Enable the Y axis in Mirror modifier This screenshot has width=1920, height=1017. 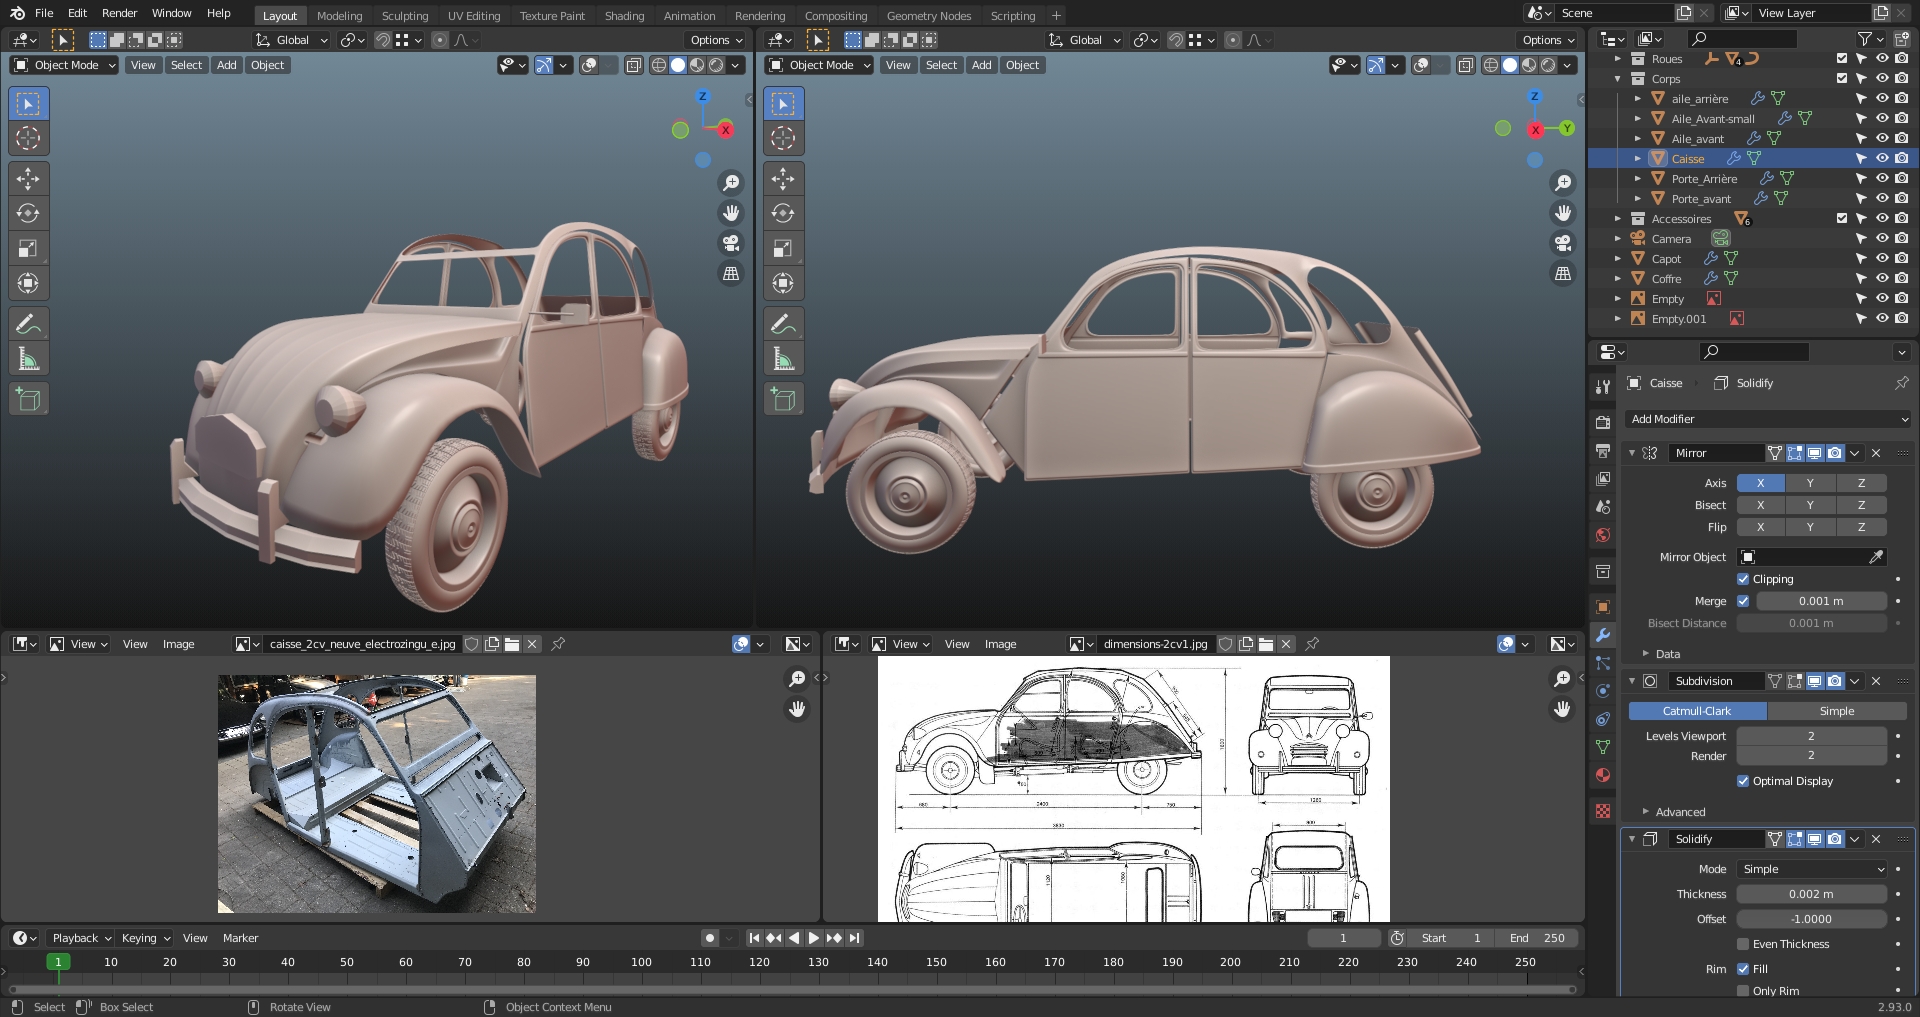pos(1810,483)
